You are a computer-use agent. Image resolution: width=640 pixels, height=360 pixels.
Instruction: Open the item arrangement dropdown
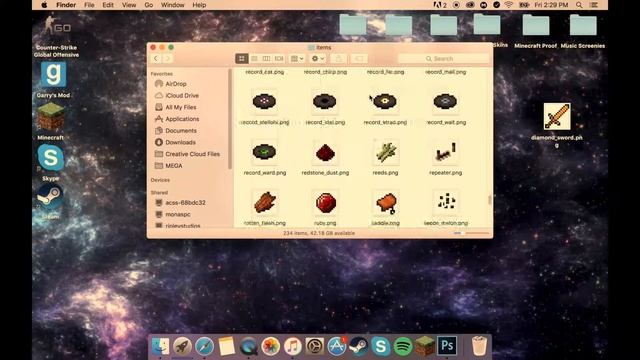(297, 59)
